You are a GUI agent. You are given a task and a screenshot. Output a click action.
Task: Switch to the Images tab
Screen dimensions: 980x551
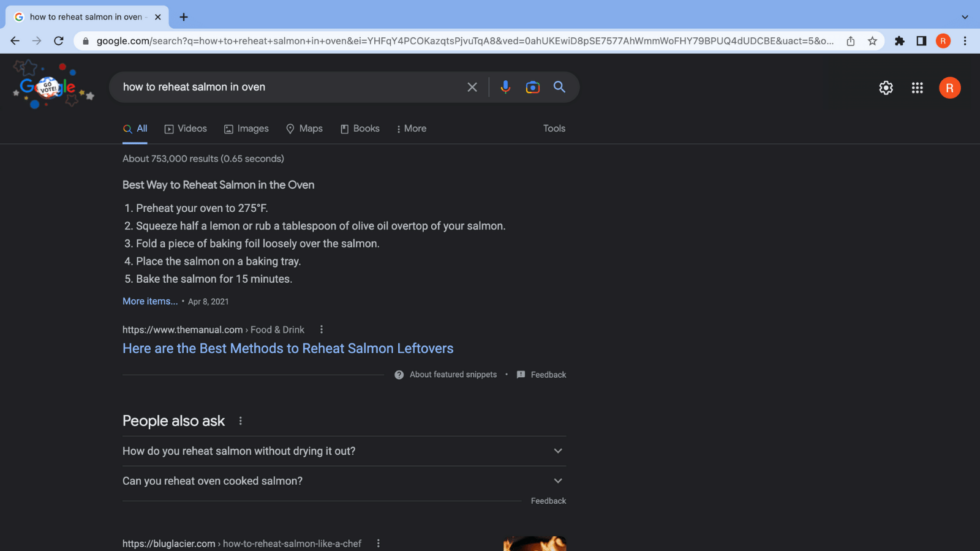246,129
